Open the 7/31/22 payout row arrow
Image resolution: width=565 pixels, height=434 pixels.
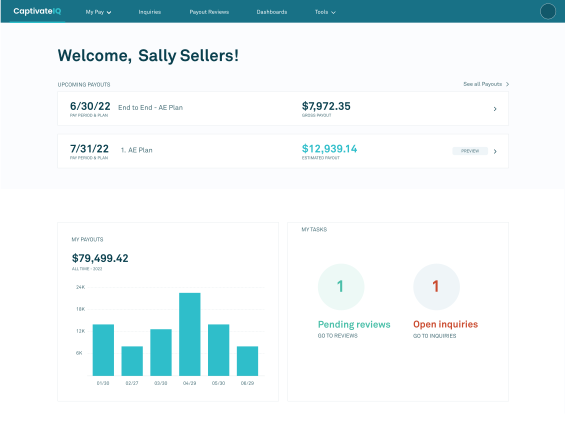click(495, 151)
